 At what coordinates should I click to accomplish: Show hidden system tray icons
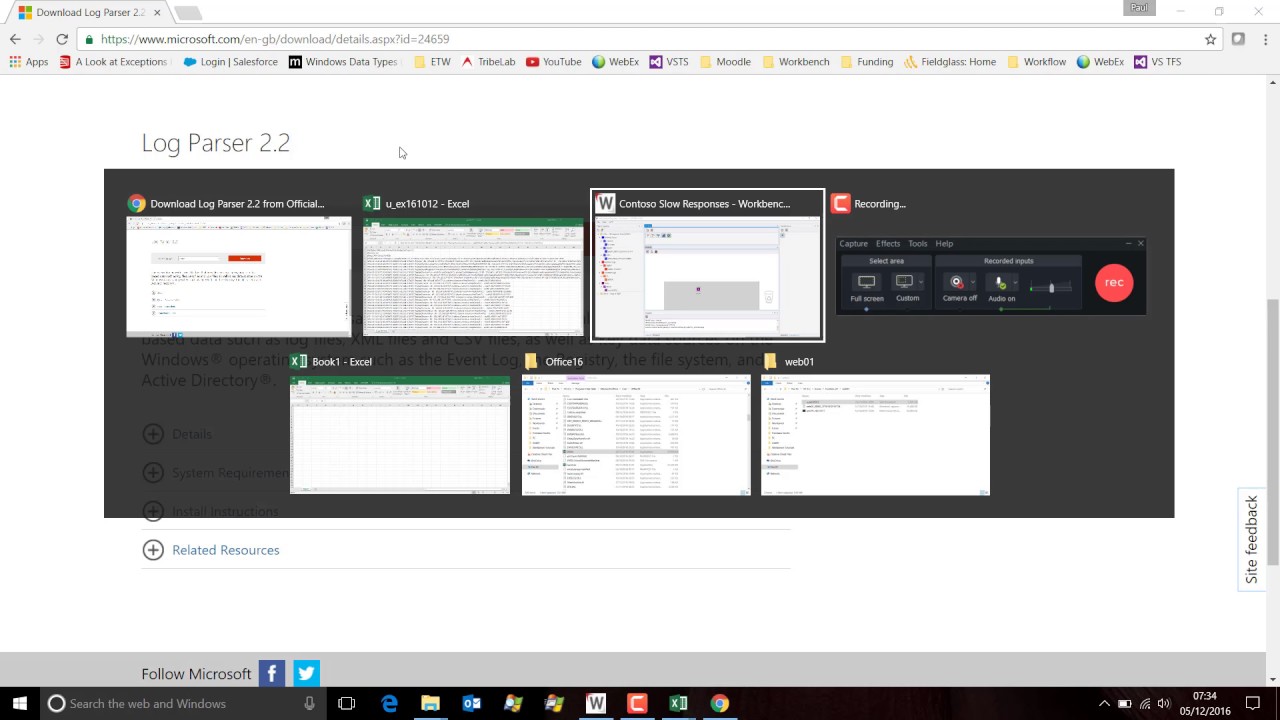point(1104,703)
